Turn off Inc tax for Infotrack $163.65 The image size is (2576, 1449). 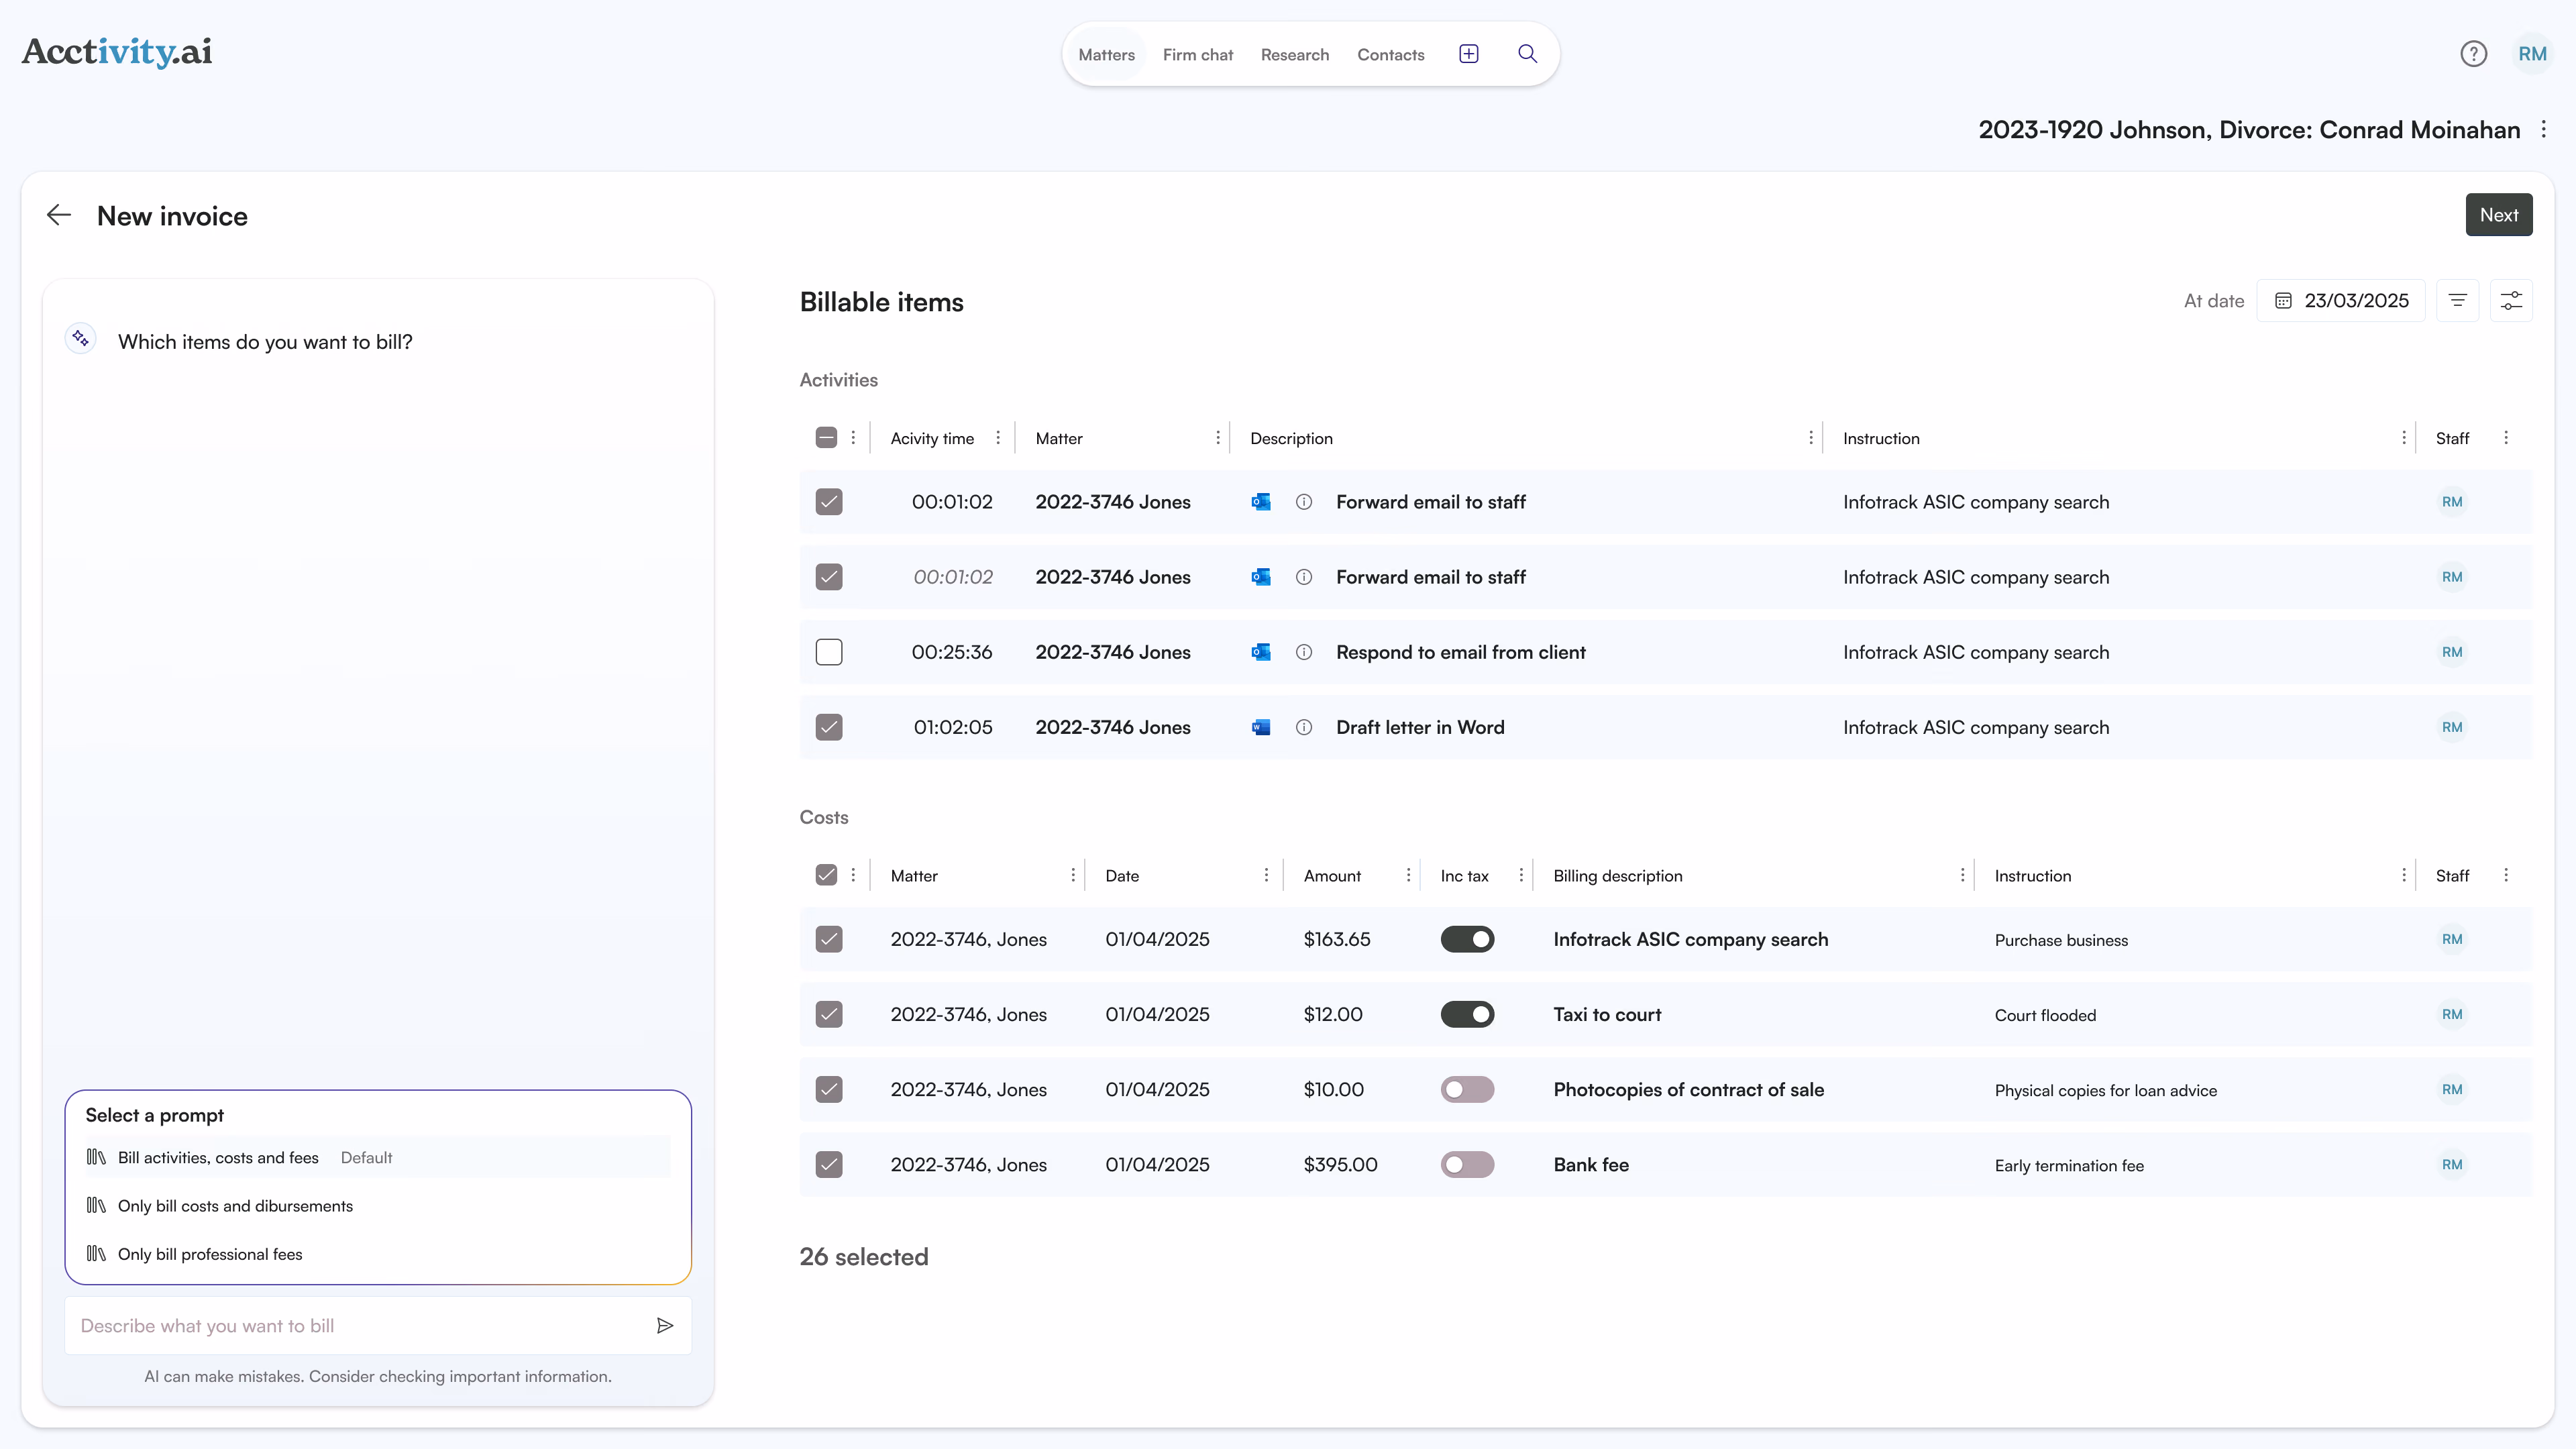[x=1467, y=939]
